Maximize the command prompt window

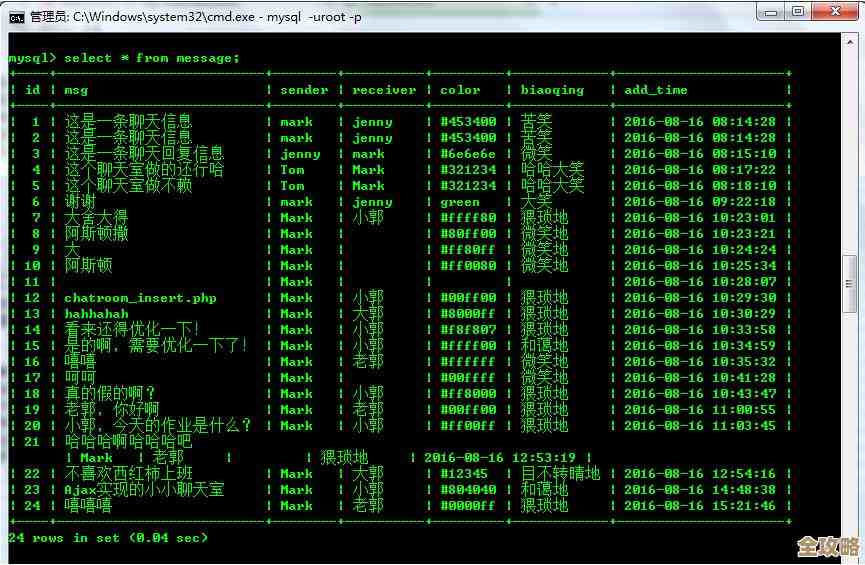click(798, 12)
